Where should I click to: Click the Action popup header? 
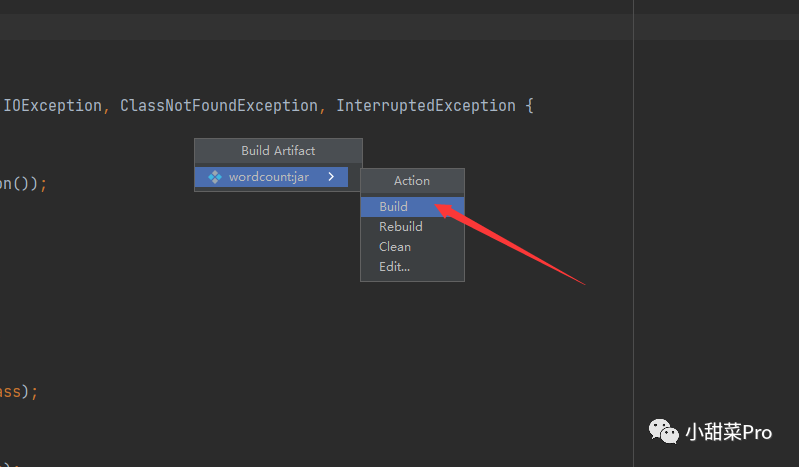(x=412, y=181)
